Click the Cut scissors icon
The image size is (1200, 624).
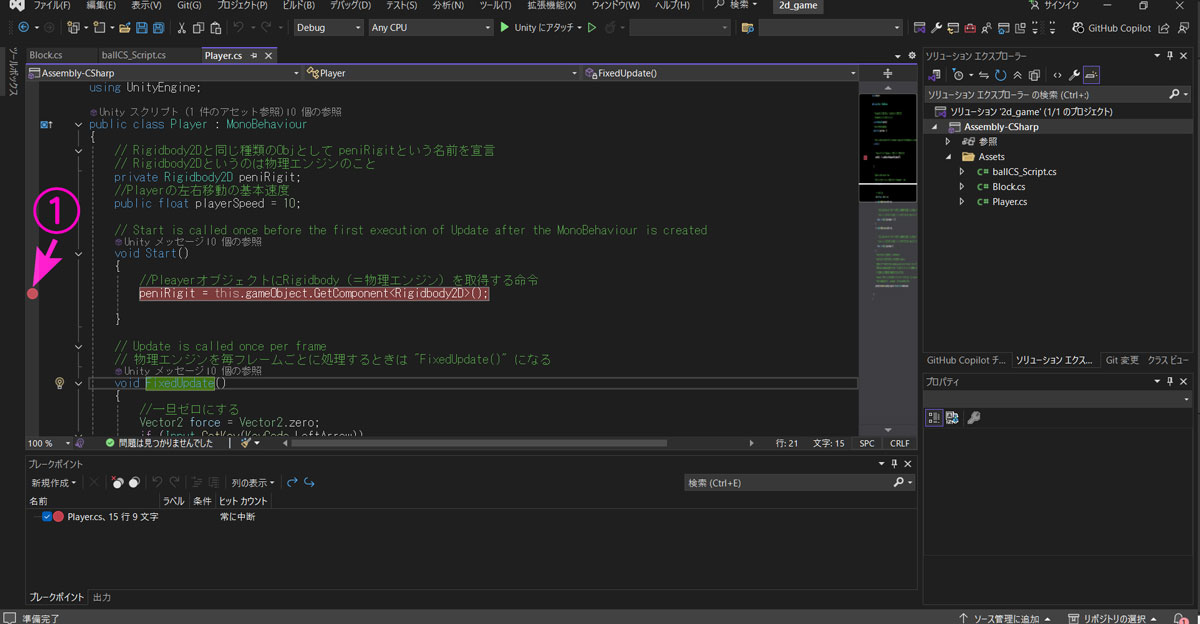tap(182, 28)
